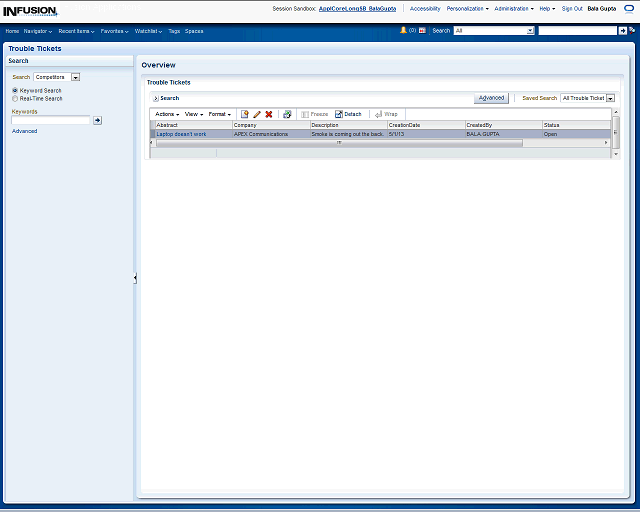Click the Sign Out link

(x=572, y=8)
